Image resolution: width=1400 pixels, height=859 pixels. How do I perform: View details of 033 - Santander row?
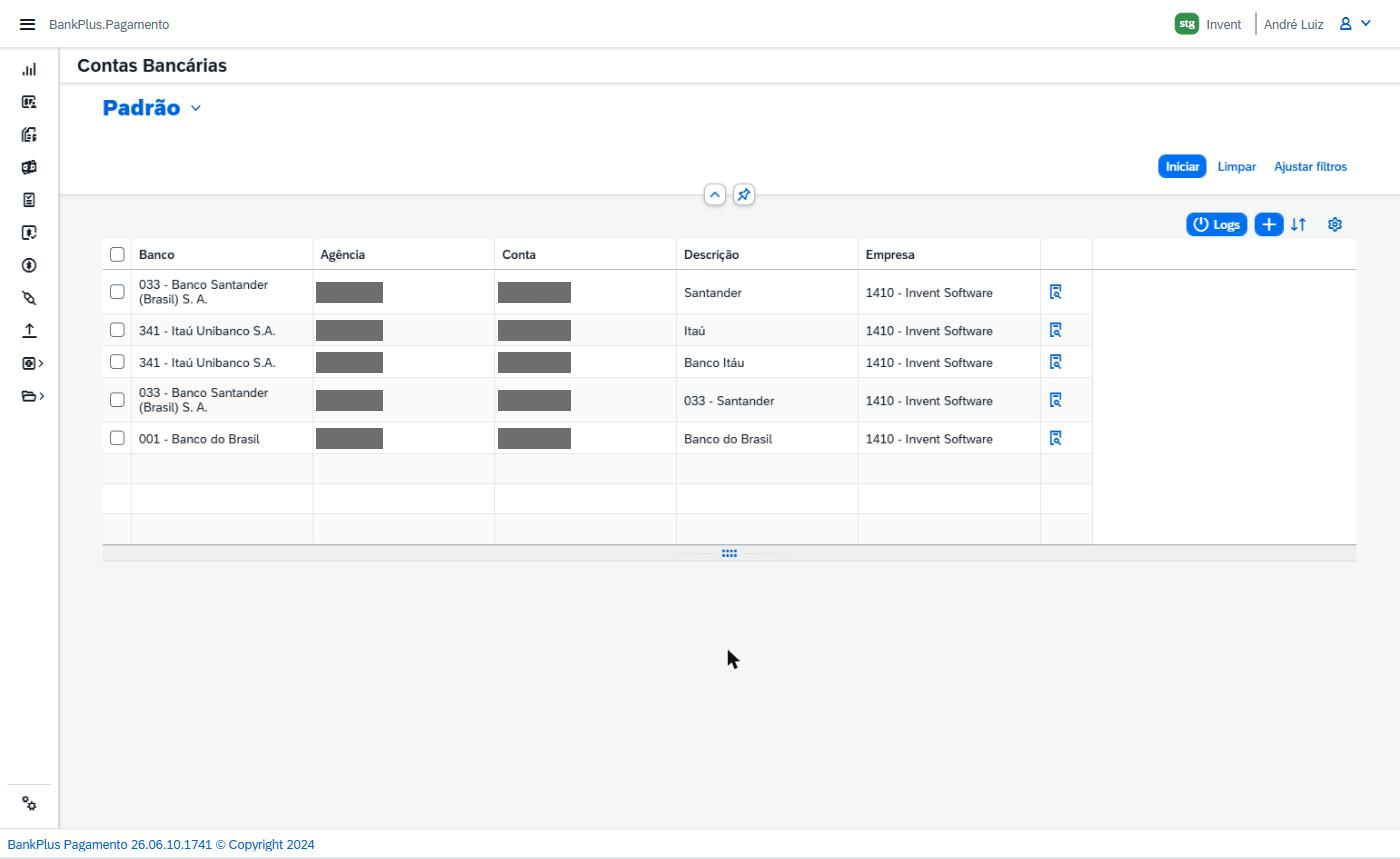tap(1055, 400)
